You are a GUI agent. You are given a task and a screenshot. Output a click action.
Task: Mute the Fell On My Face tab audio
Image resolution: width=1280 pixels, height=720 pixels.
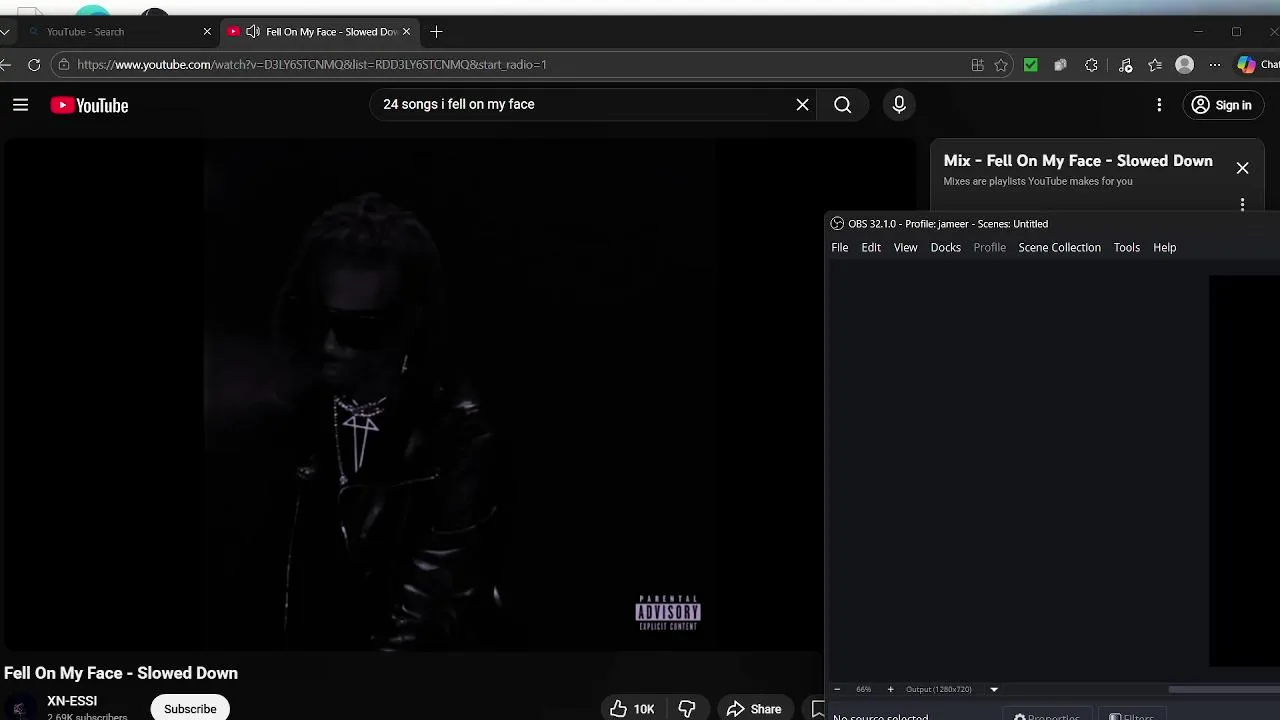(252, 32)
